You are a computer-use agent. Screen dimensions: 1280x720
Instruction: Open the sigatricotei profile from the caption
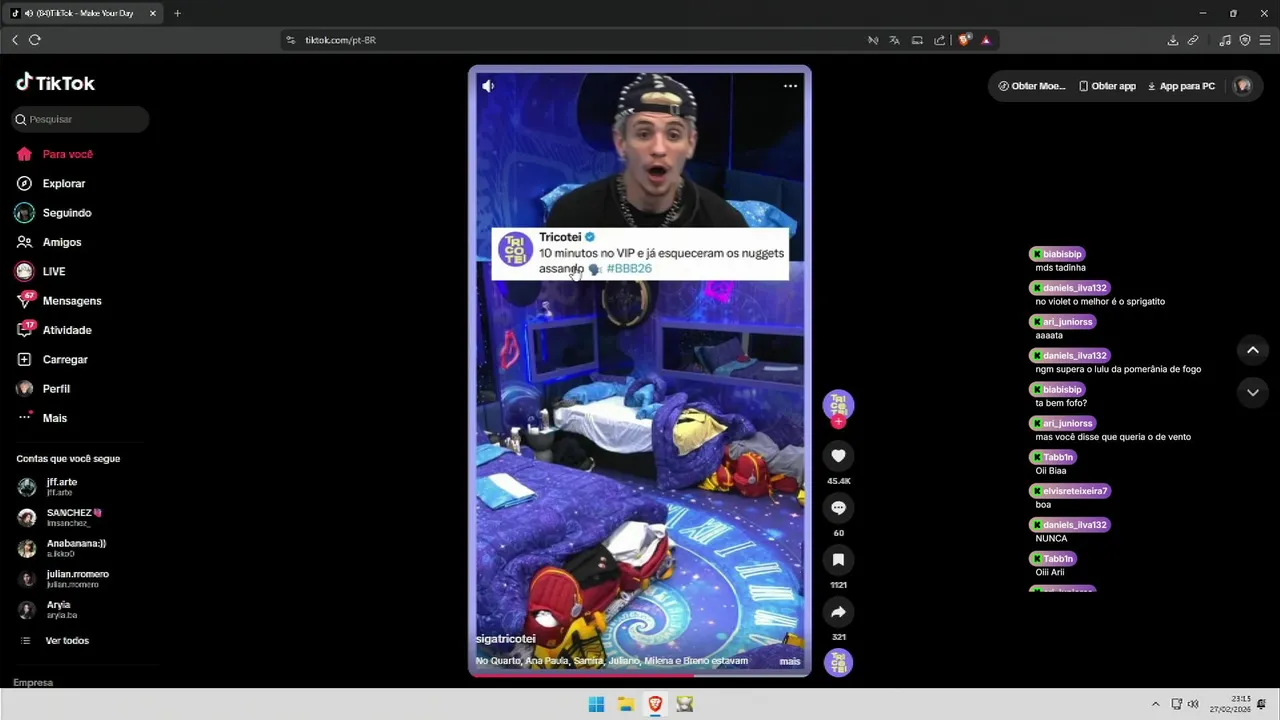click(x=505, y=638)
